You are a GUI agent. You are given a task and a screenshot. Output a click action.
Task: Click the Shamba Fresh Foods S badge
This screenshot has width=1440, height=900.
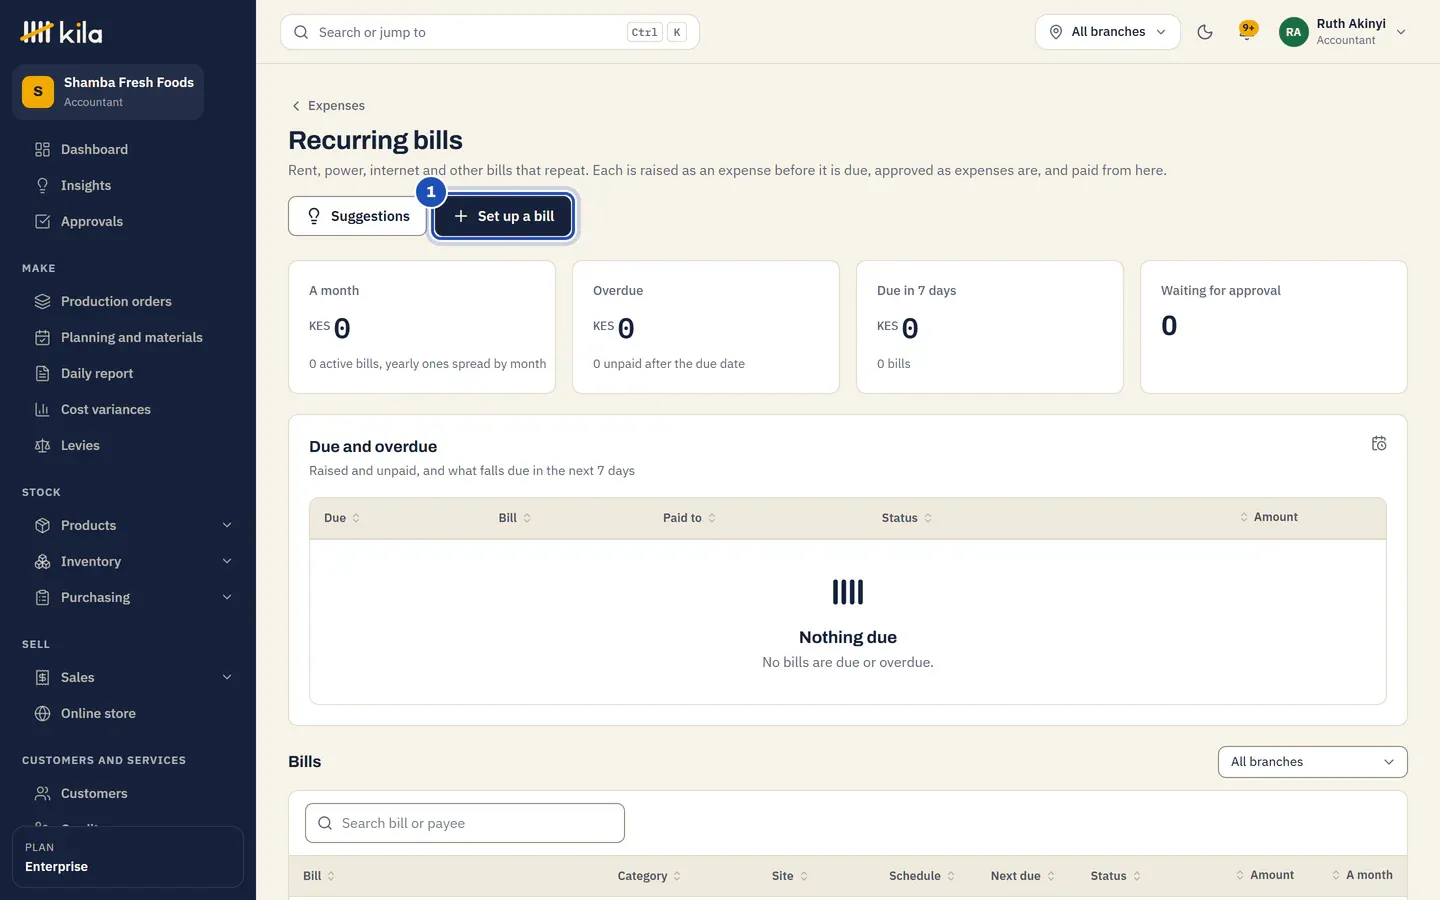38,92
